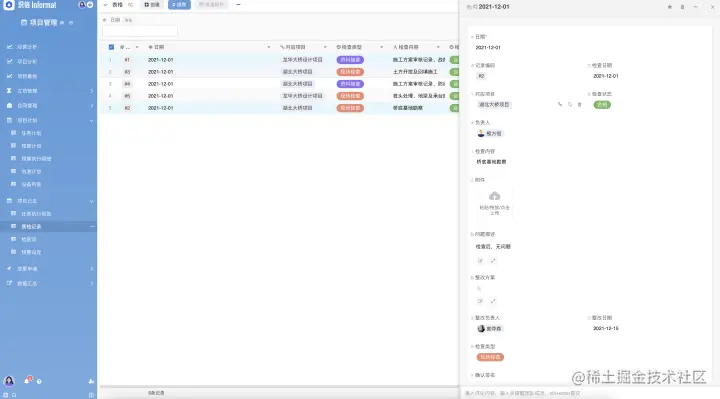Click the add-member icon at sidebar bottom right

coord(91,381)
